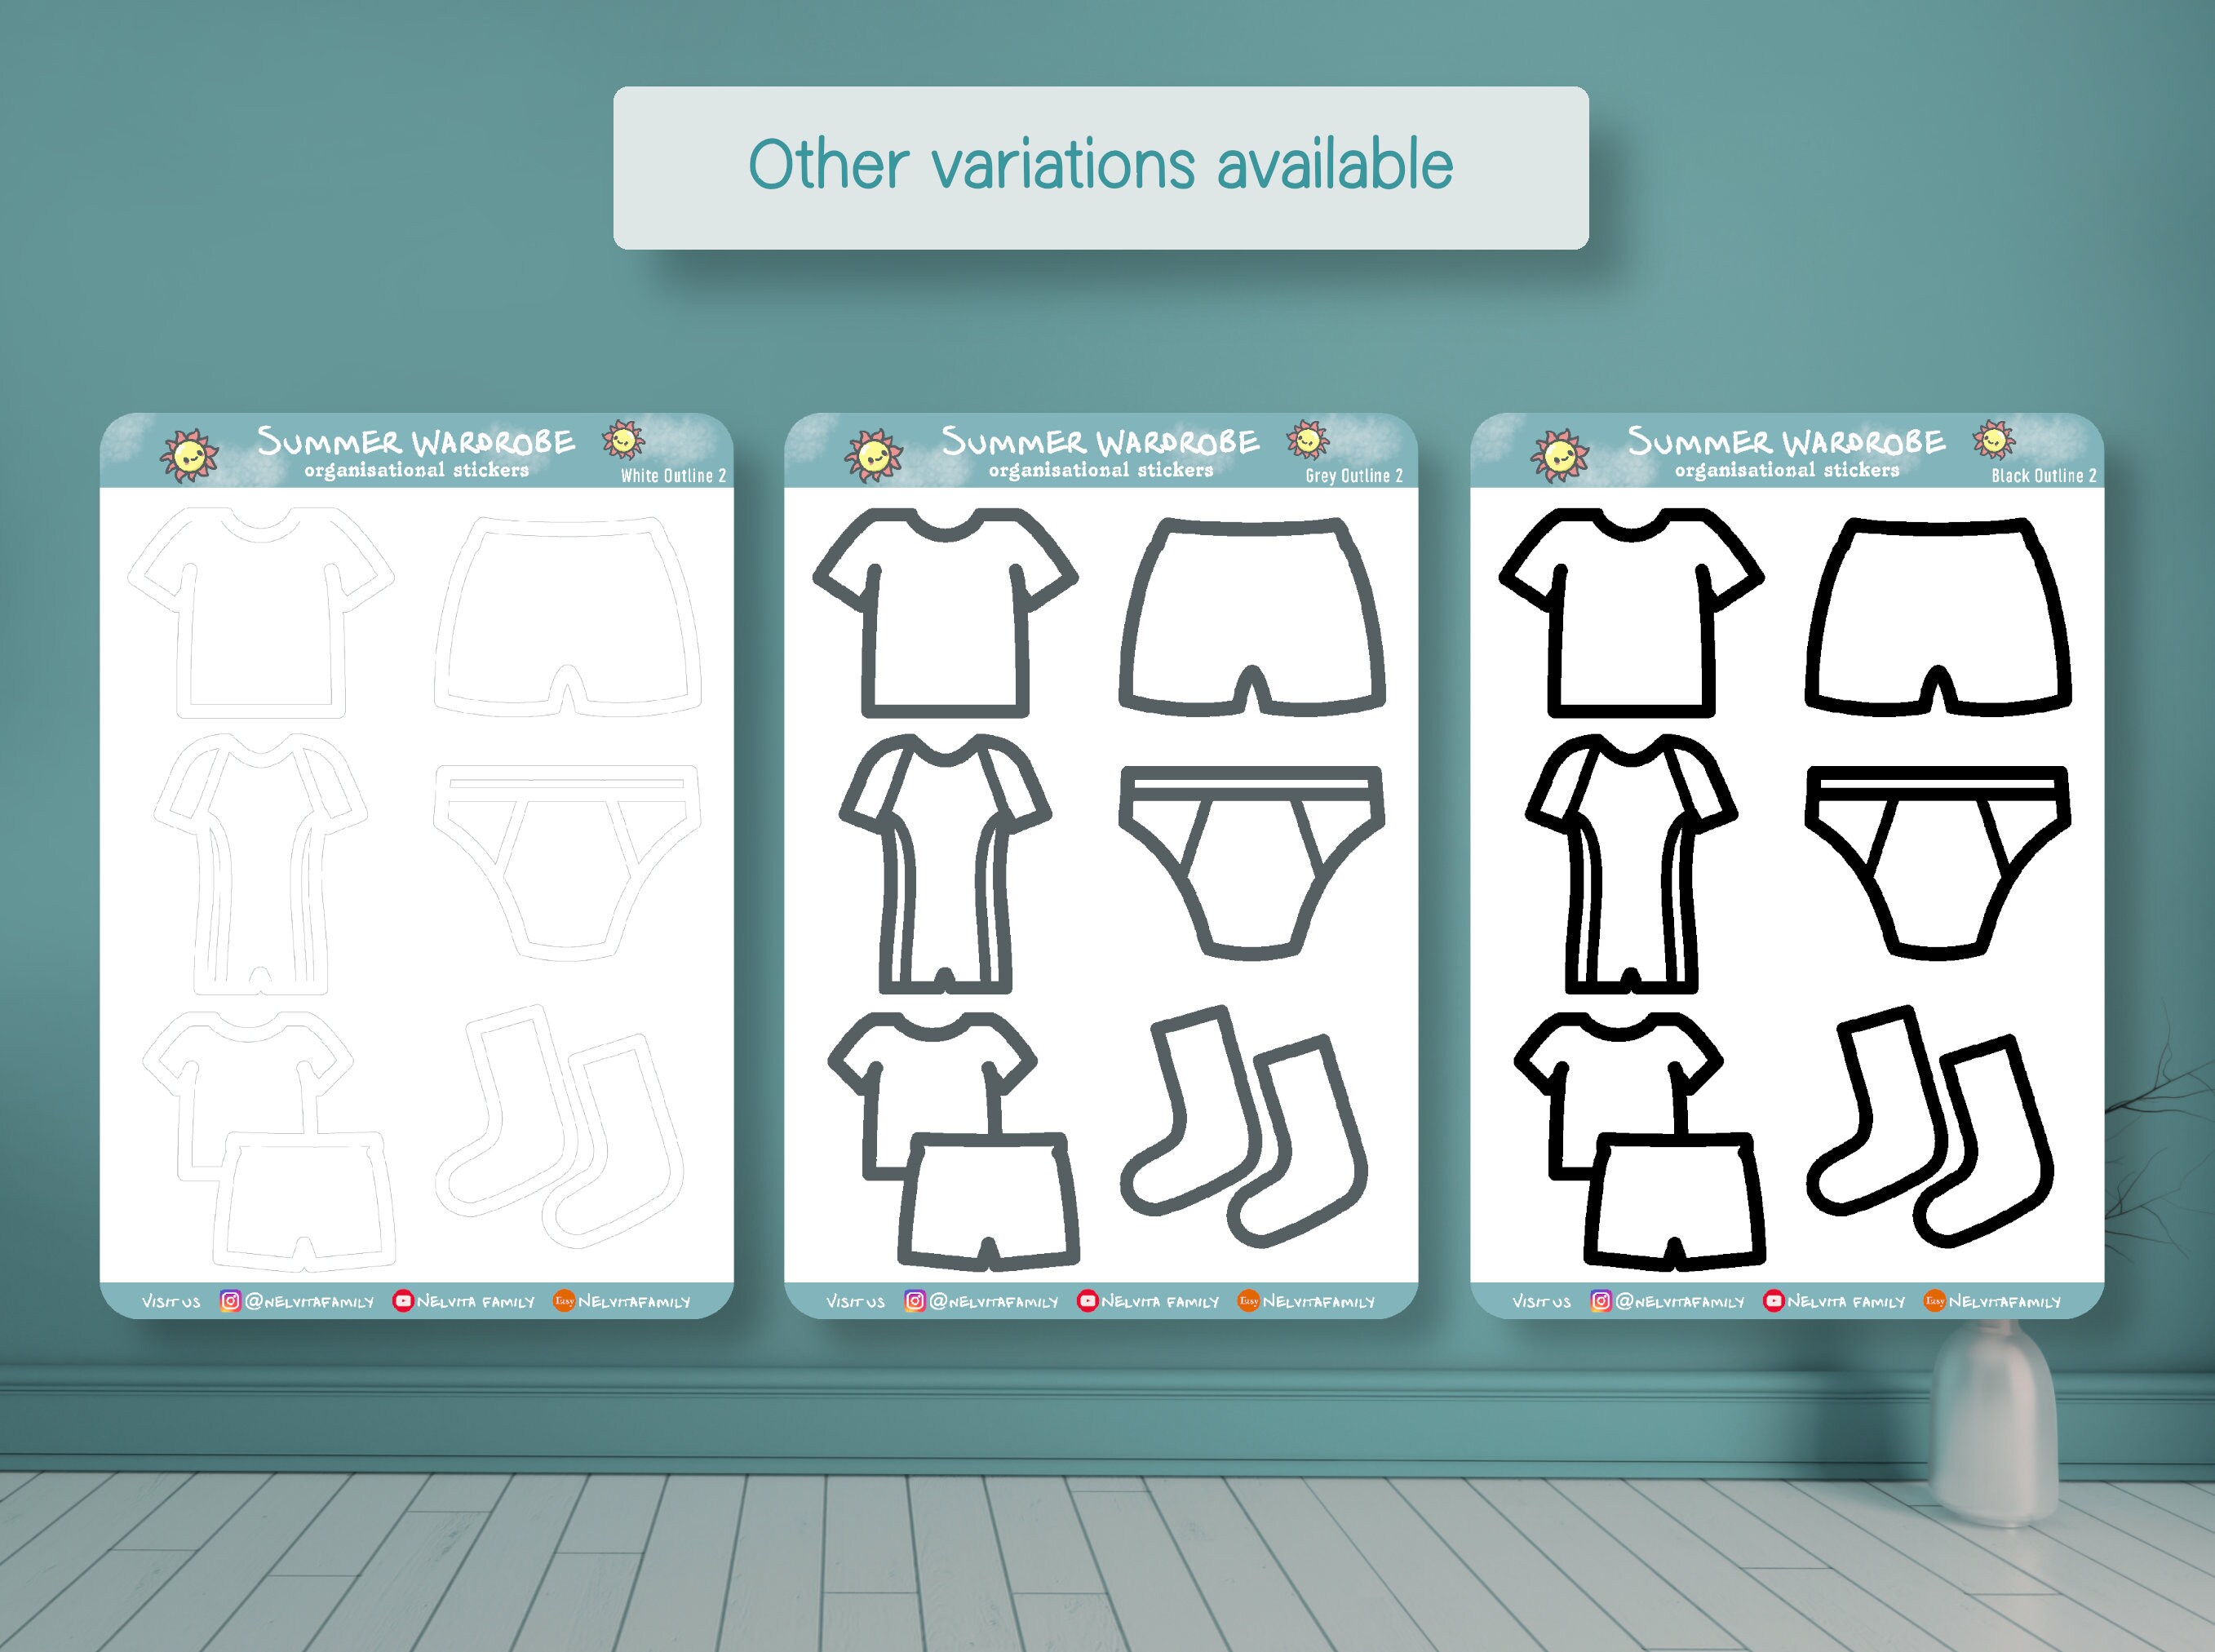This screenshot has width=2215, height=1652.
Task: Click the Other variations available banner
Action: (1101, 168)
